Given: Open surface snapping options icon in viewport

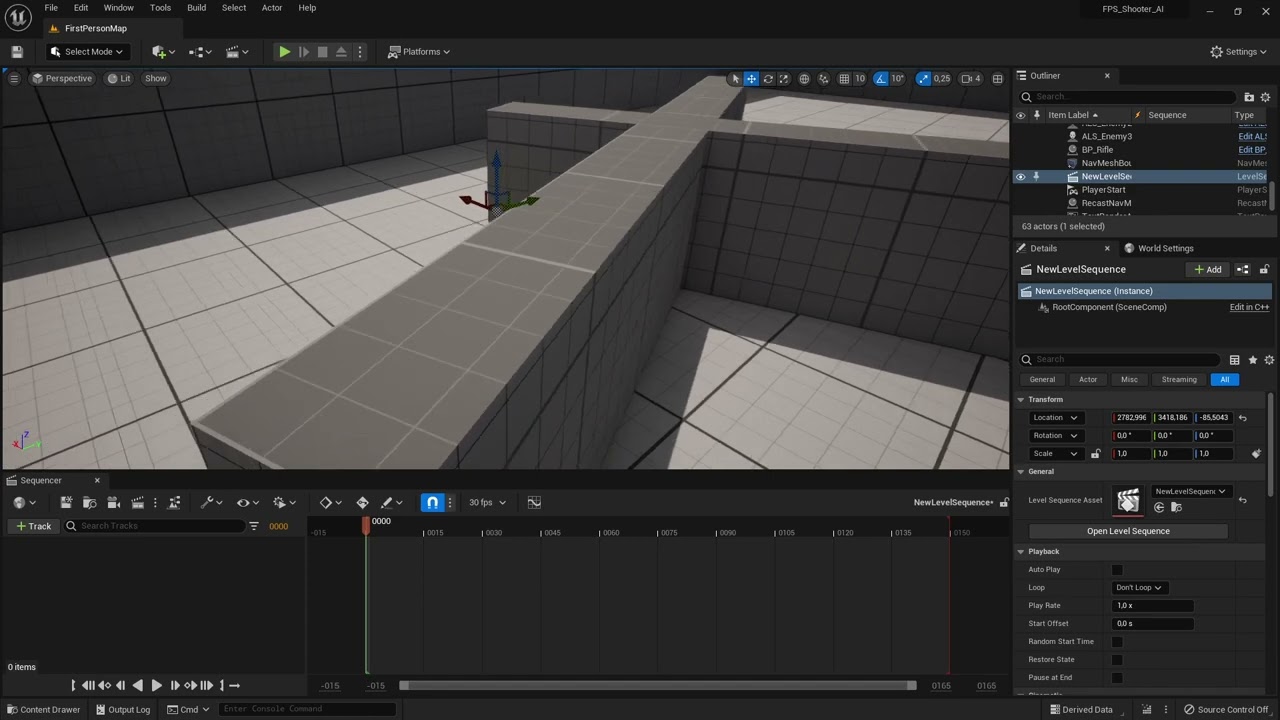Looking at the screenshot, I should 824,78.
